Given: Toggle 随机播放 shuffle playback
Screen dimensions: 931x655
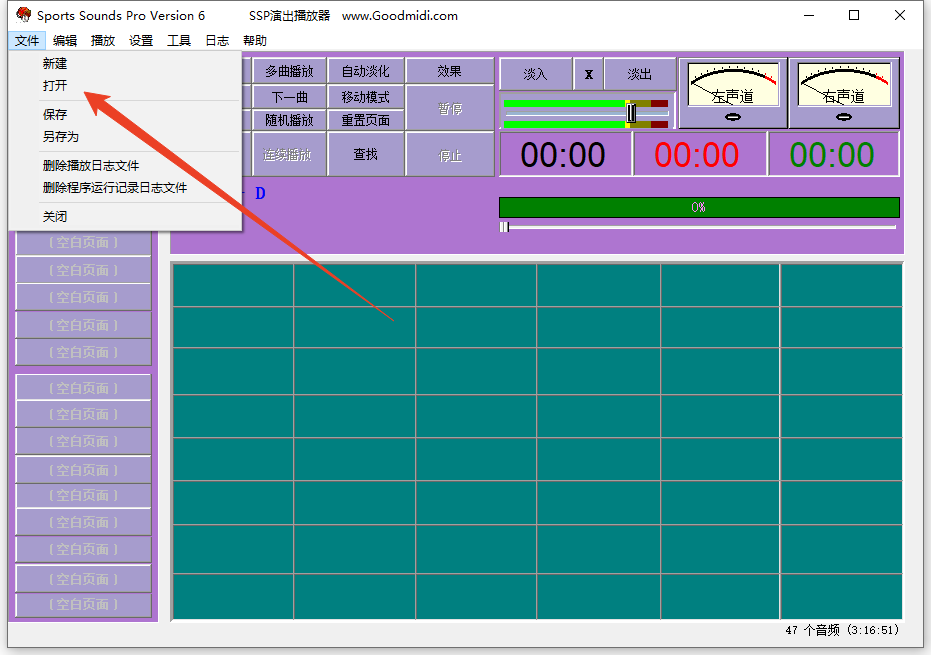Looking at the screenshot, I should pyautogui.click(x=289, y=120).
